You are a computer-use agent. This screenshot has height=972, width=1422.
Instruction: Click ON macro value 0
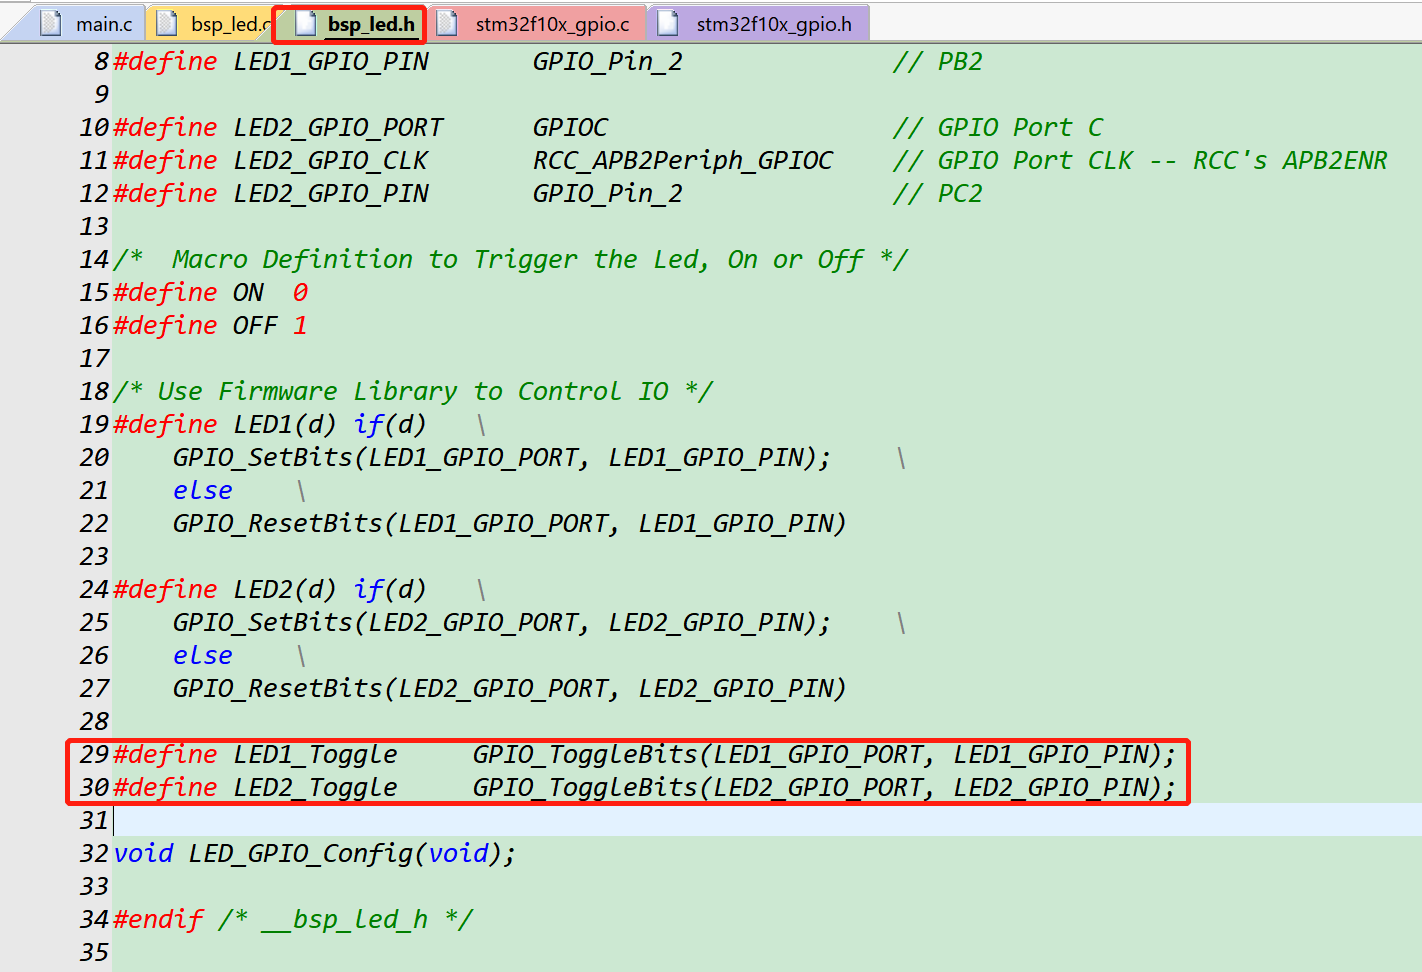click(300, 292)
